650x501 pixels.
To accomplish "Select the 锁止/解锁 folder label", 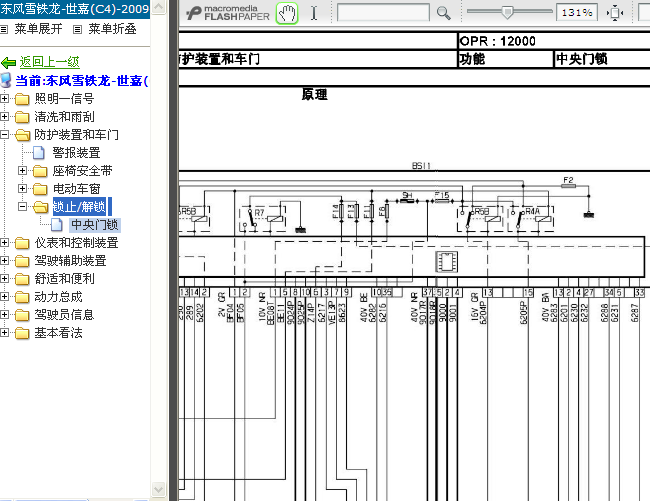I will tap(79, 207).
